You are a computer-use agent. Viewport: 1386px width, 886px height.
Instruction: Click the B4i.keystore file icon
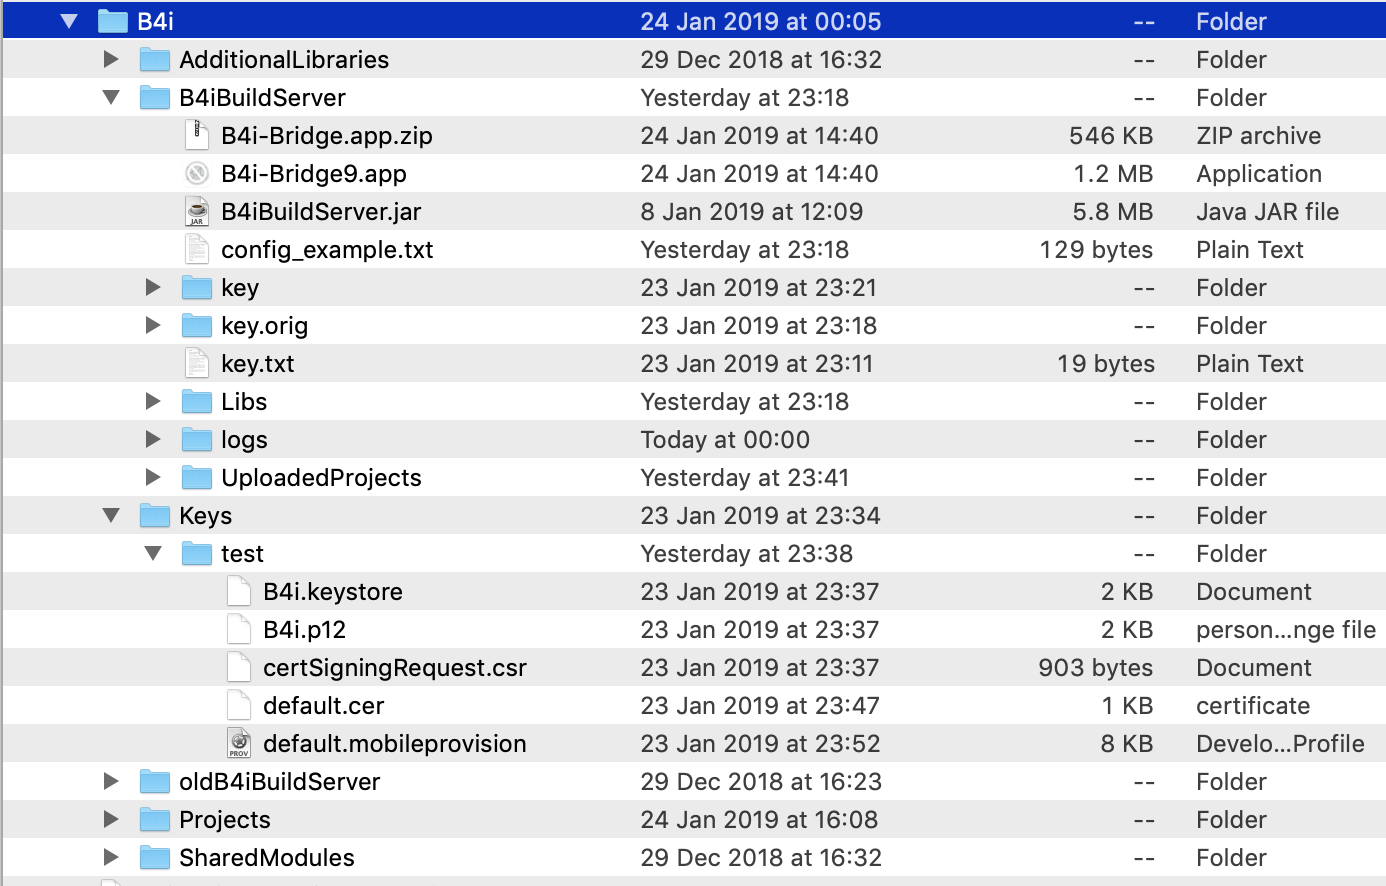[x=239, y=592]
